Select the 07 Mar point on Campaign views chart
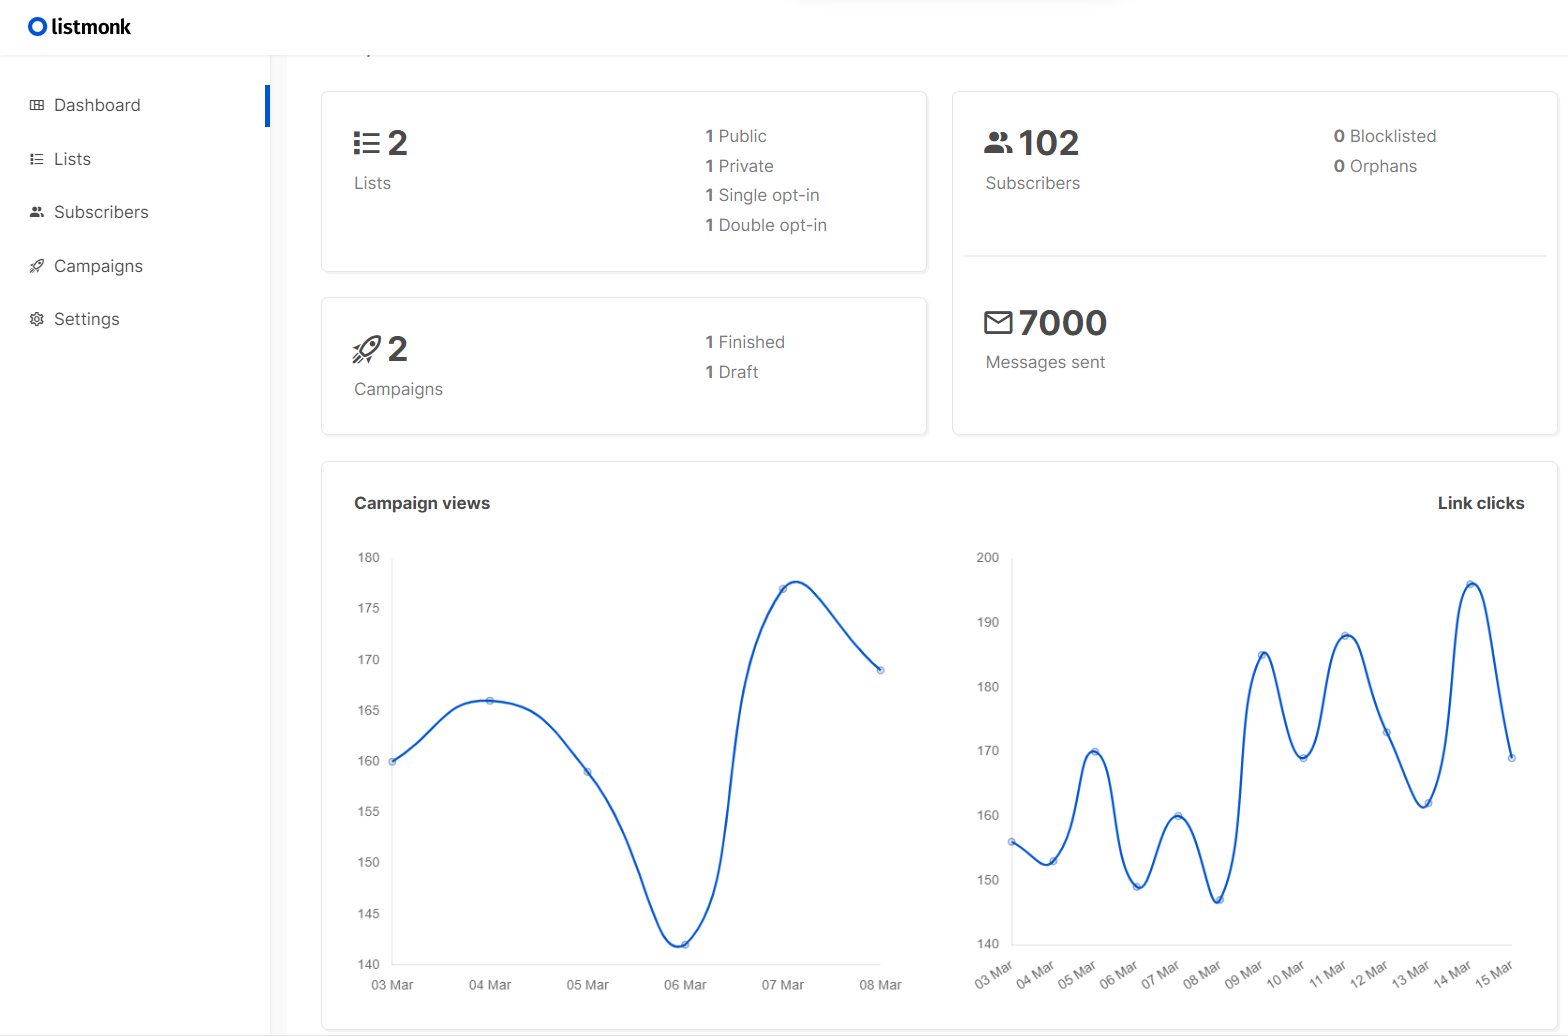The height and width of the screenshot is (1036, 1568). pos(783,589)
